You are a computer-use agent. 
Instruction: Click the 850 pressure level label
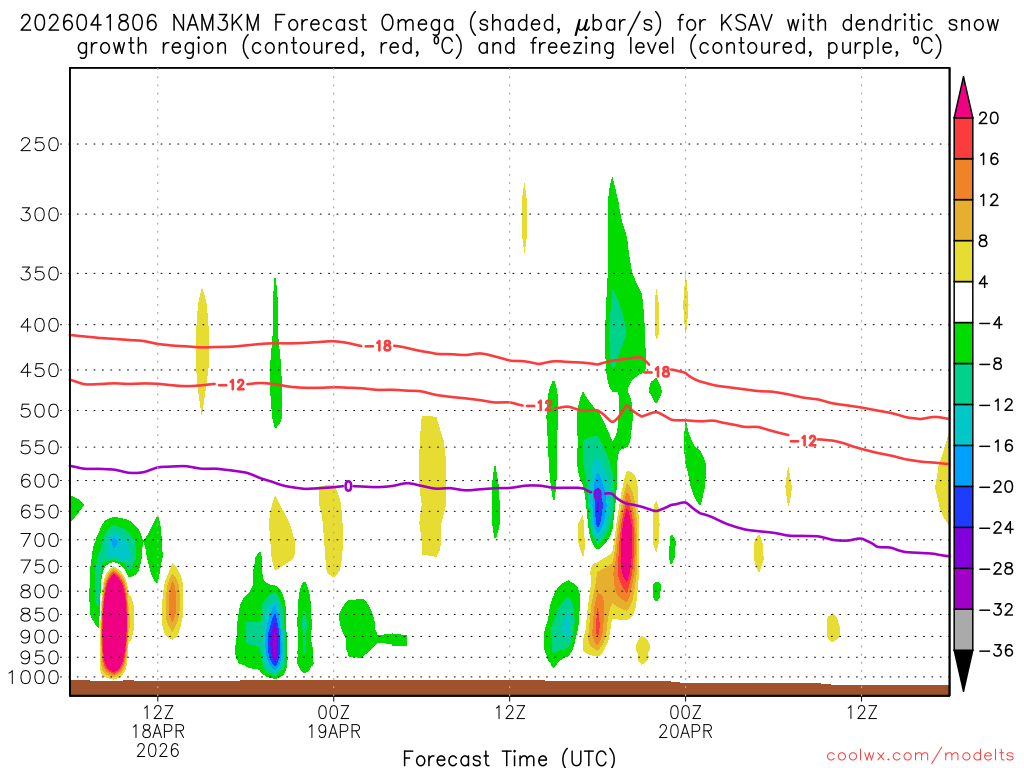click(40, 615)
